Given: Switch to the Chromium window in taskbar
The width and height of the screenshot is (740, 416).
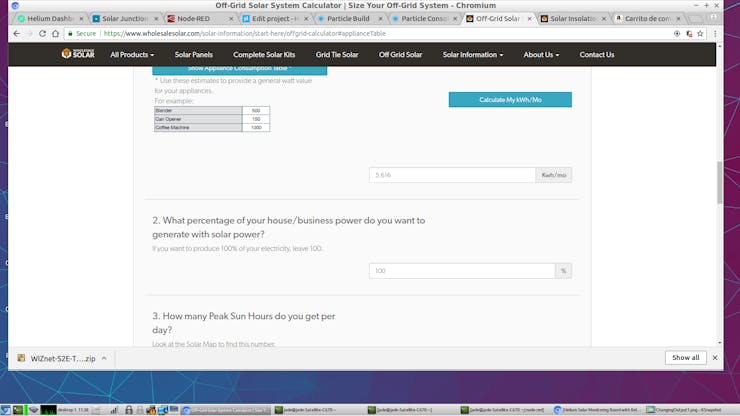Looking at the screenshot, I should 226,410.
